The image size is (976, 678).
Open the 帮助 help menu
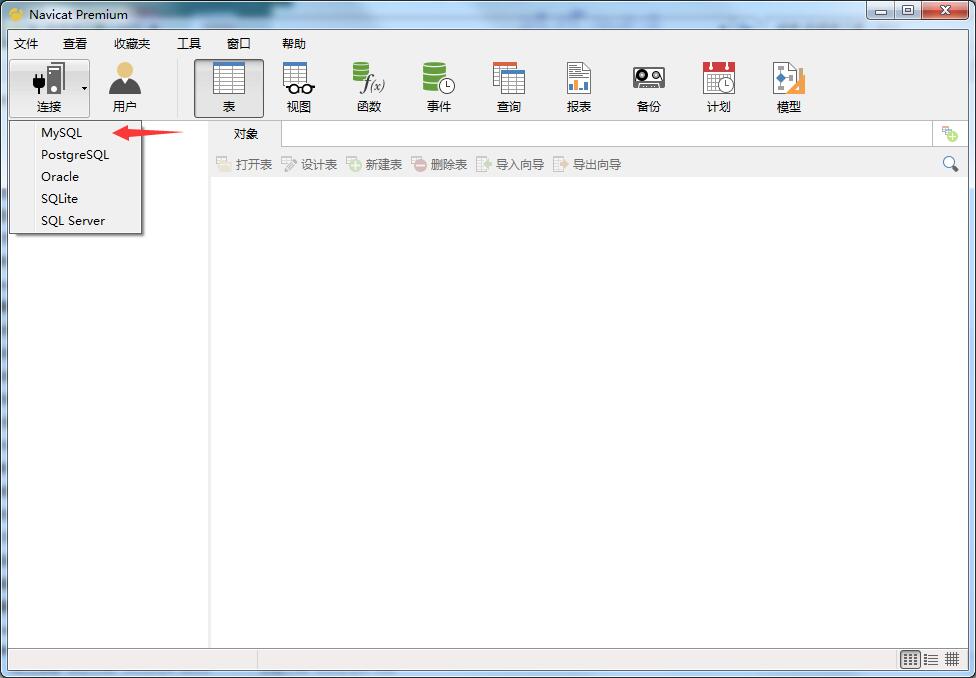[x=294, y=44]
